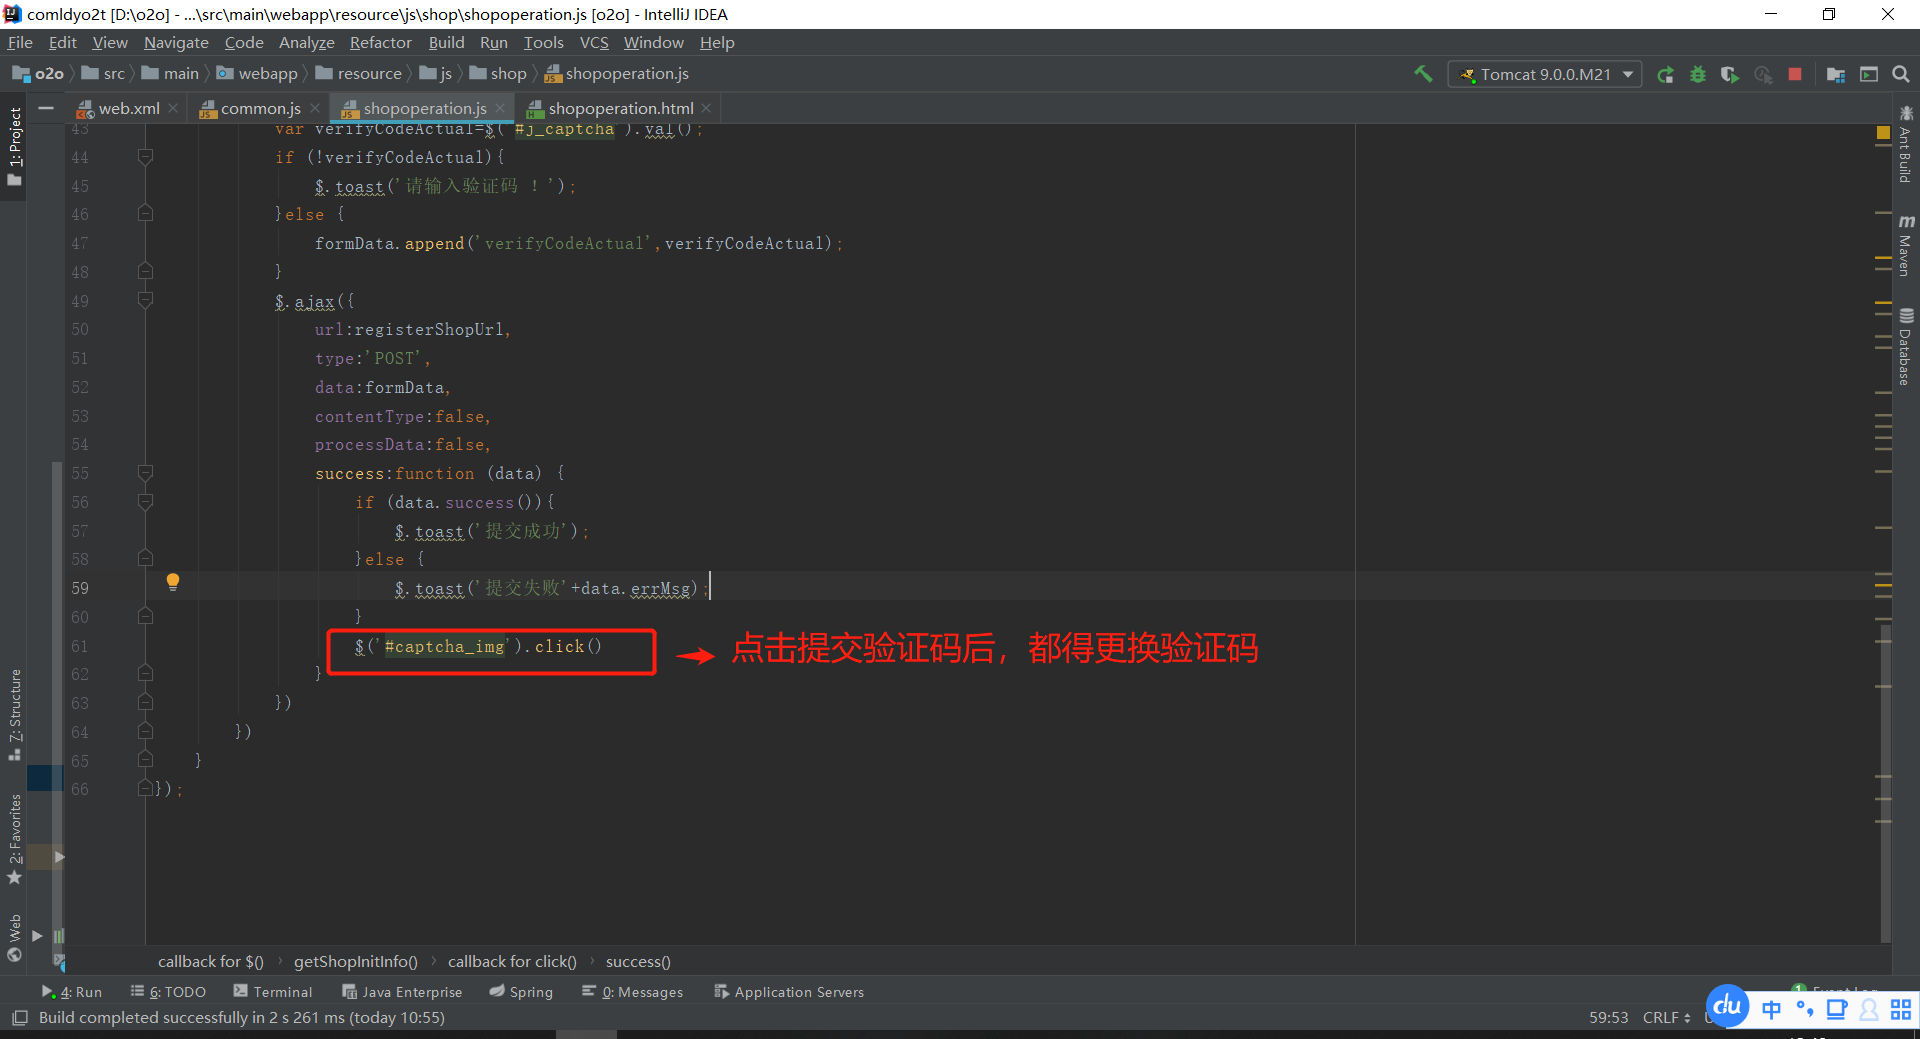Open the Favorites tool window tab
Image resolution: width=1920 pixels, height=1039 pixels.
coord(14,838)
